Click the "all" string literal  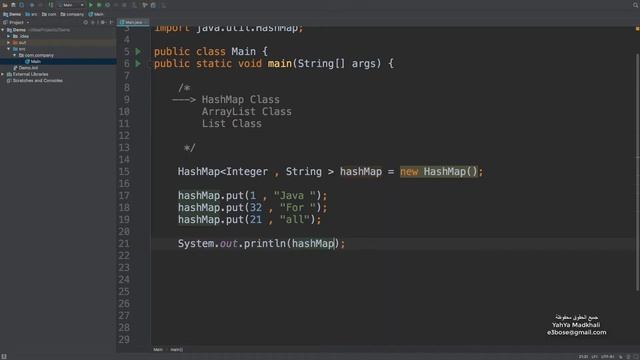pos(295,220)
